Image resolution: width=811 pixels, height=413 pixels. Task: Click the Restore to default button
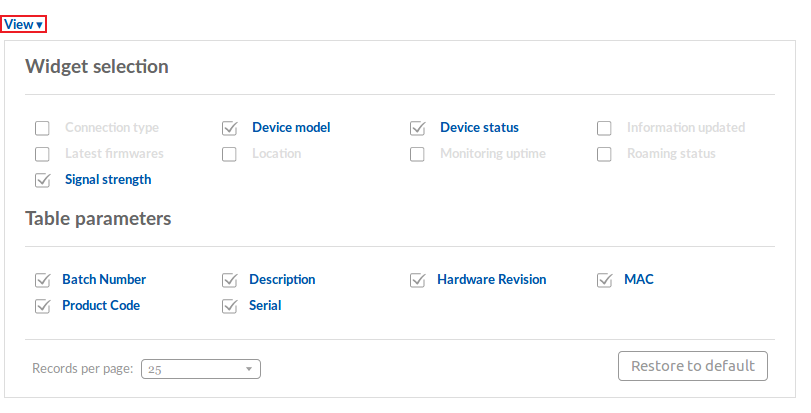(x=693, y=366)
